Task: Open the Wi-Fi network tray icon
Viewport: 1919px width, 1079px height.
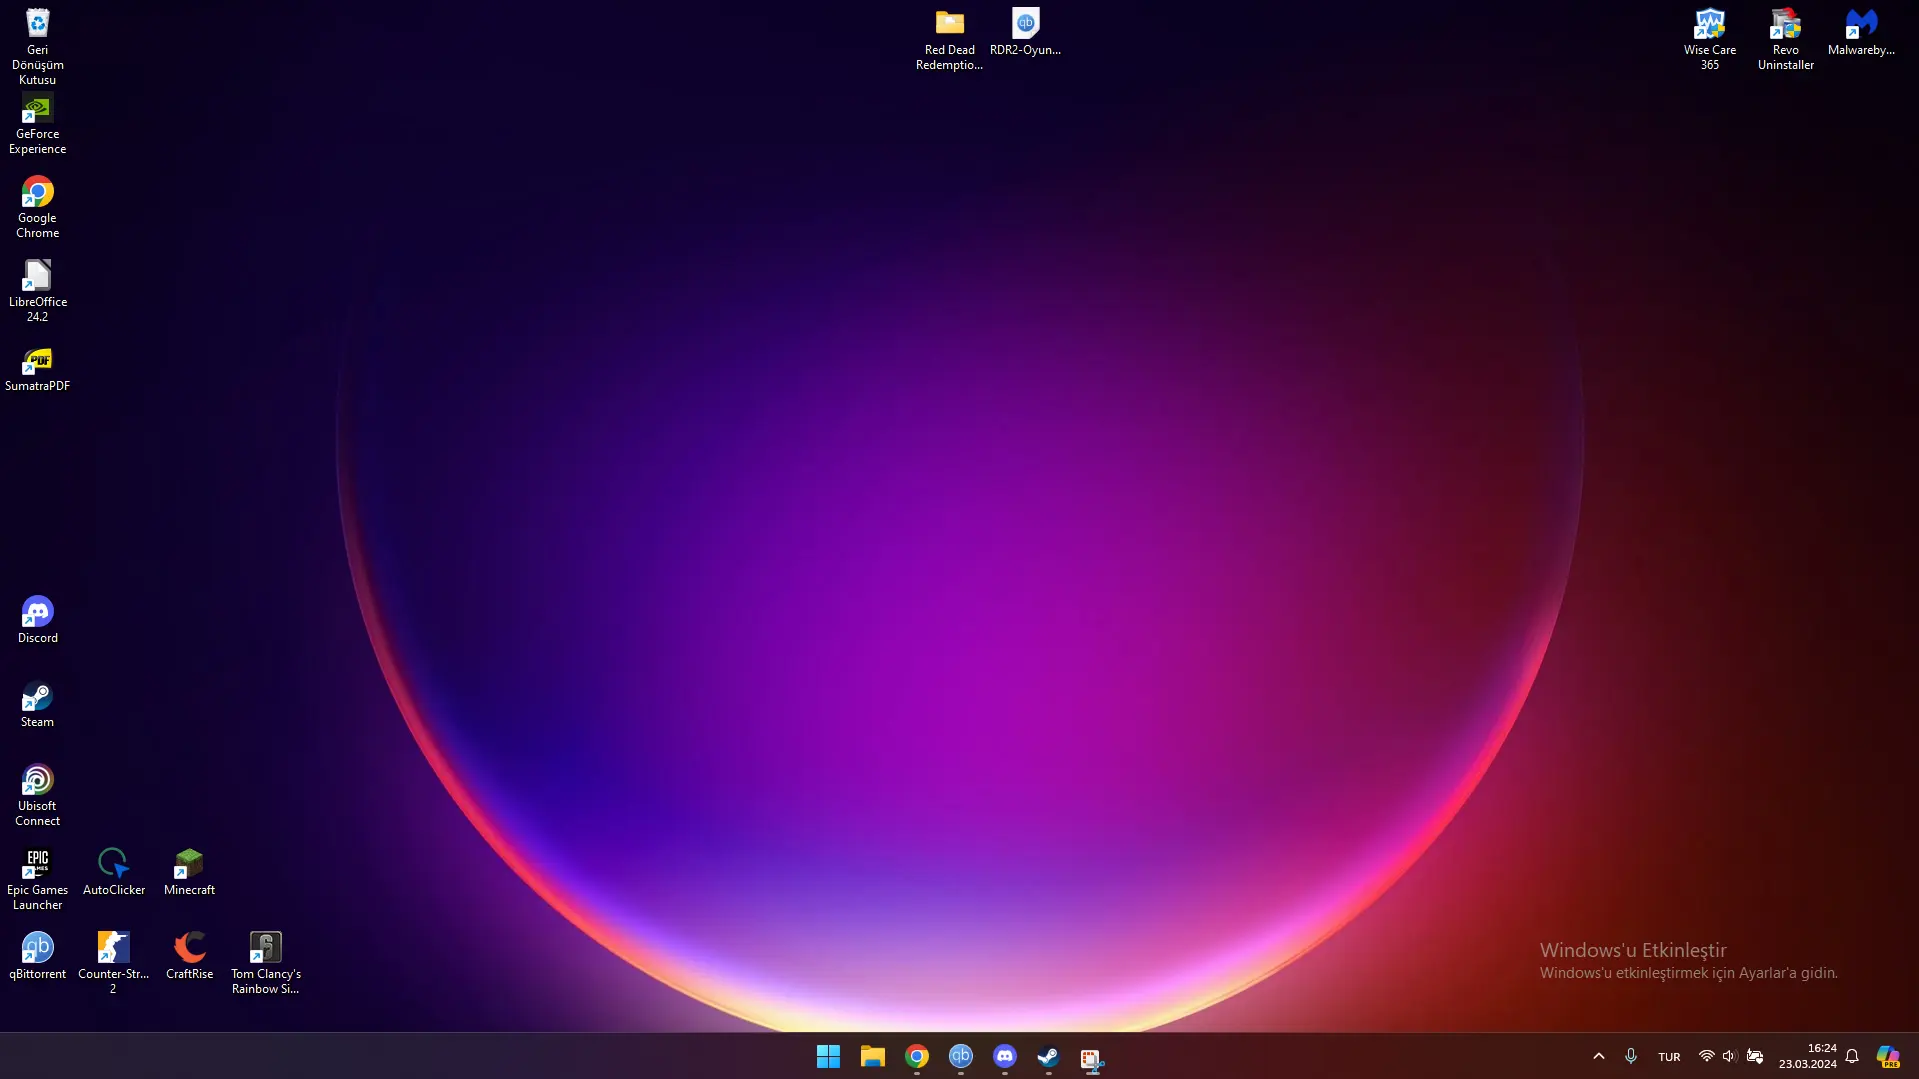Action: coord(1706,1056)
